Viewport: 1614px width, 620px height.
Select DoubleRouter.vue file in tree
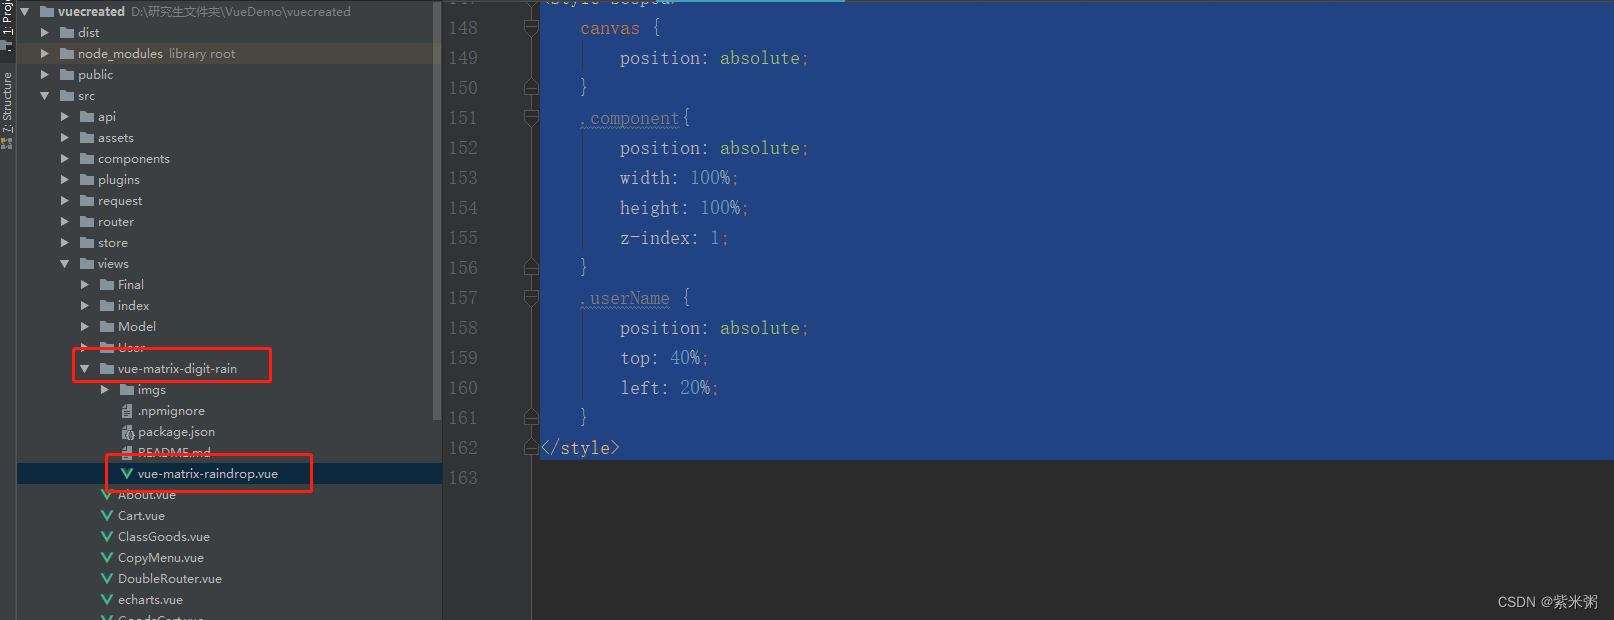[170, 579]
